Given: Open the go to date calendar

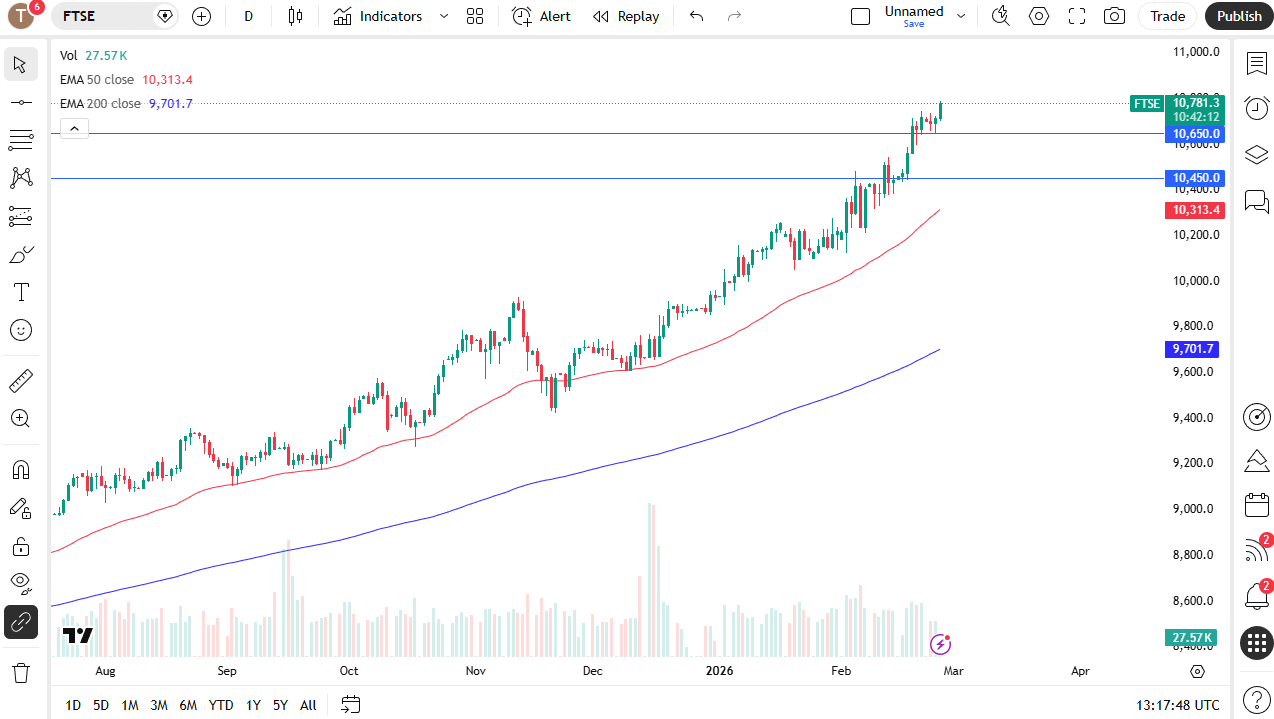Looking at the screenshot, I should [x=350, y=705].
